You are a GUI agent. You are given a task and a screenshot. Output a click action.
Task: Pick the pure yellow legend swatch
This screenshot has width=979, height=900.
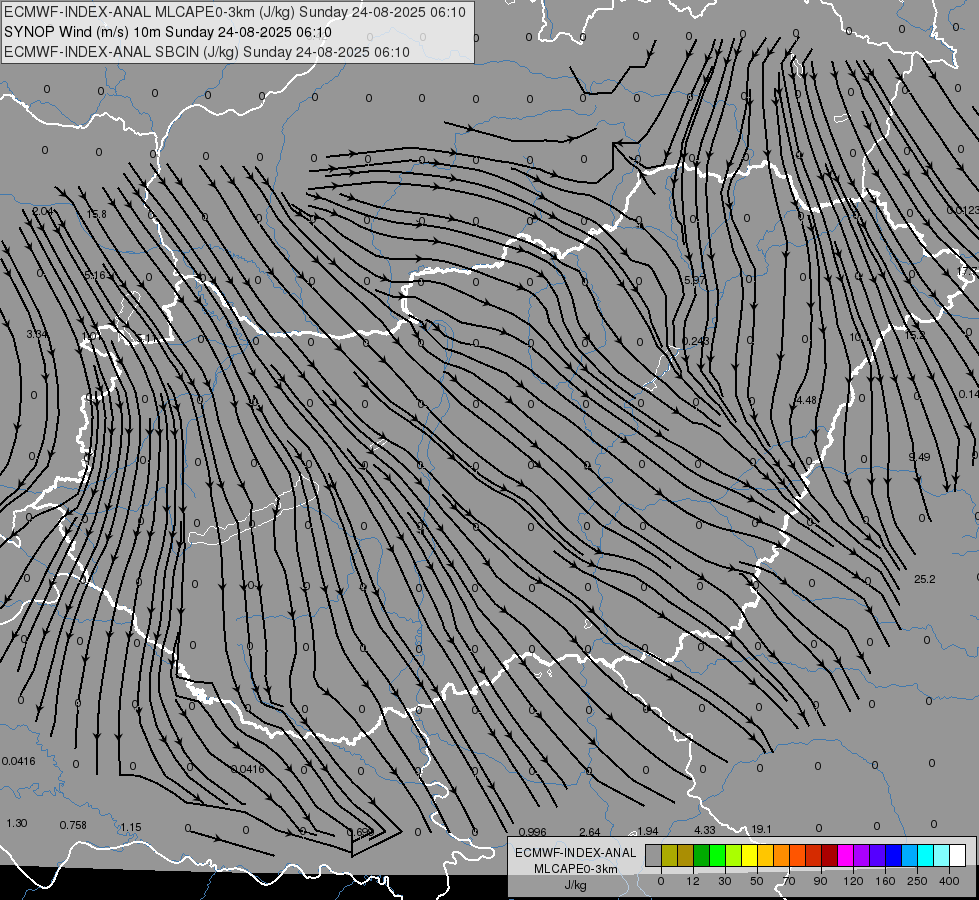[750, 855]
